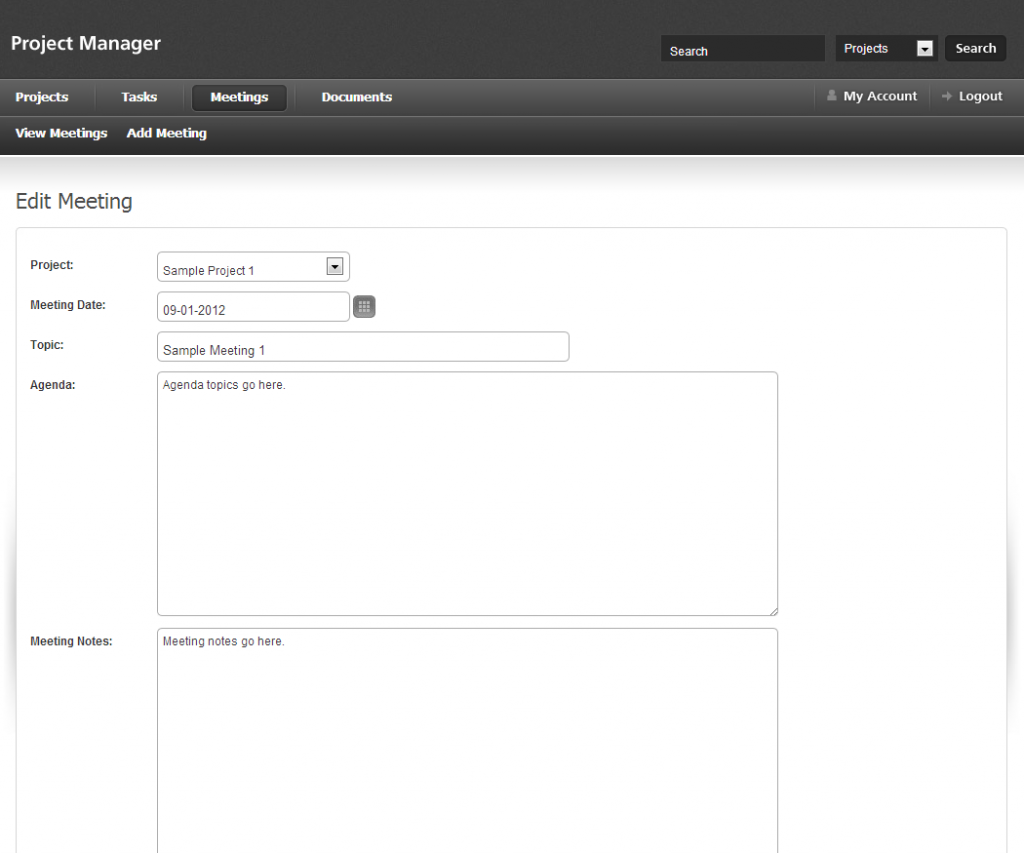Click the Project Manager title

86,44
